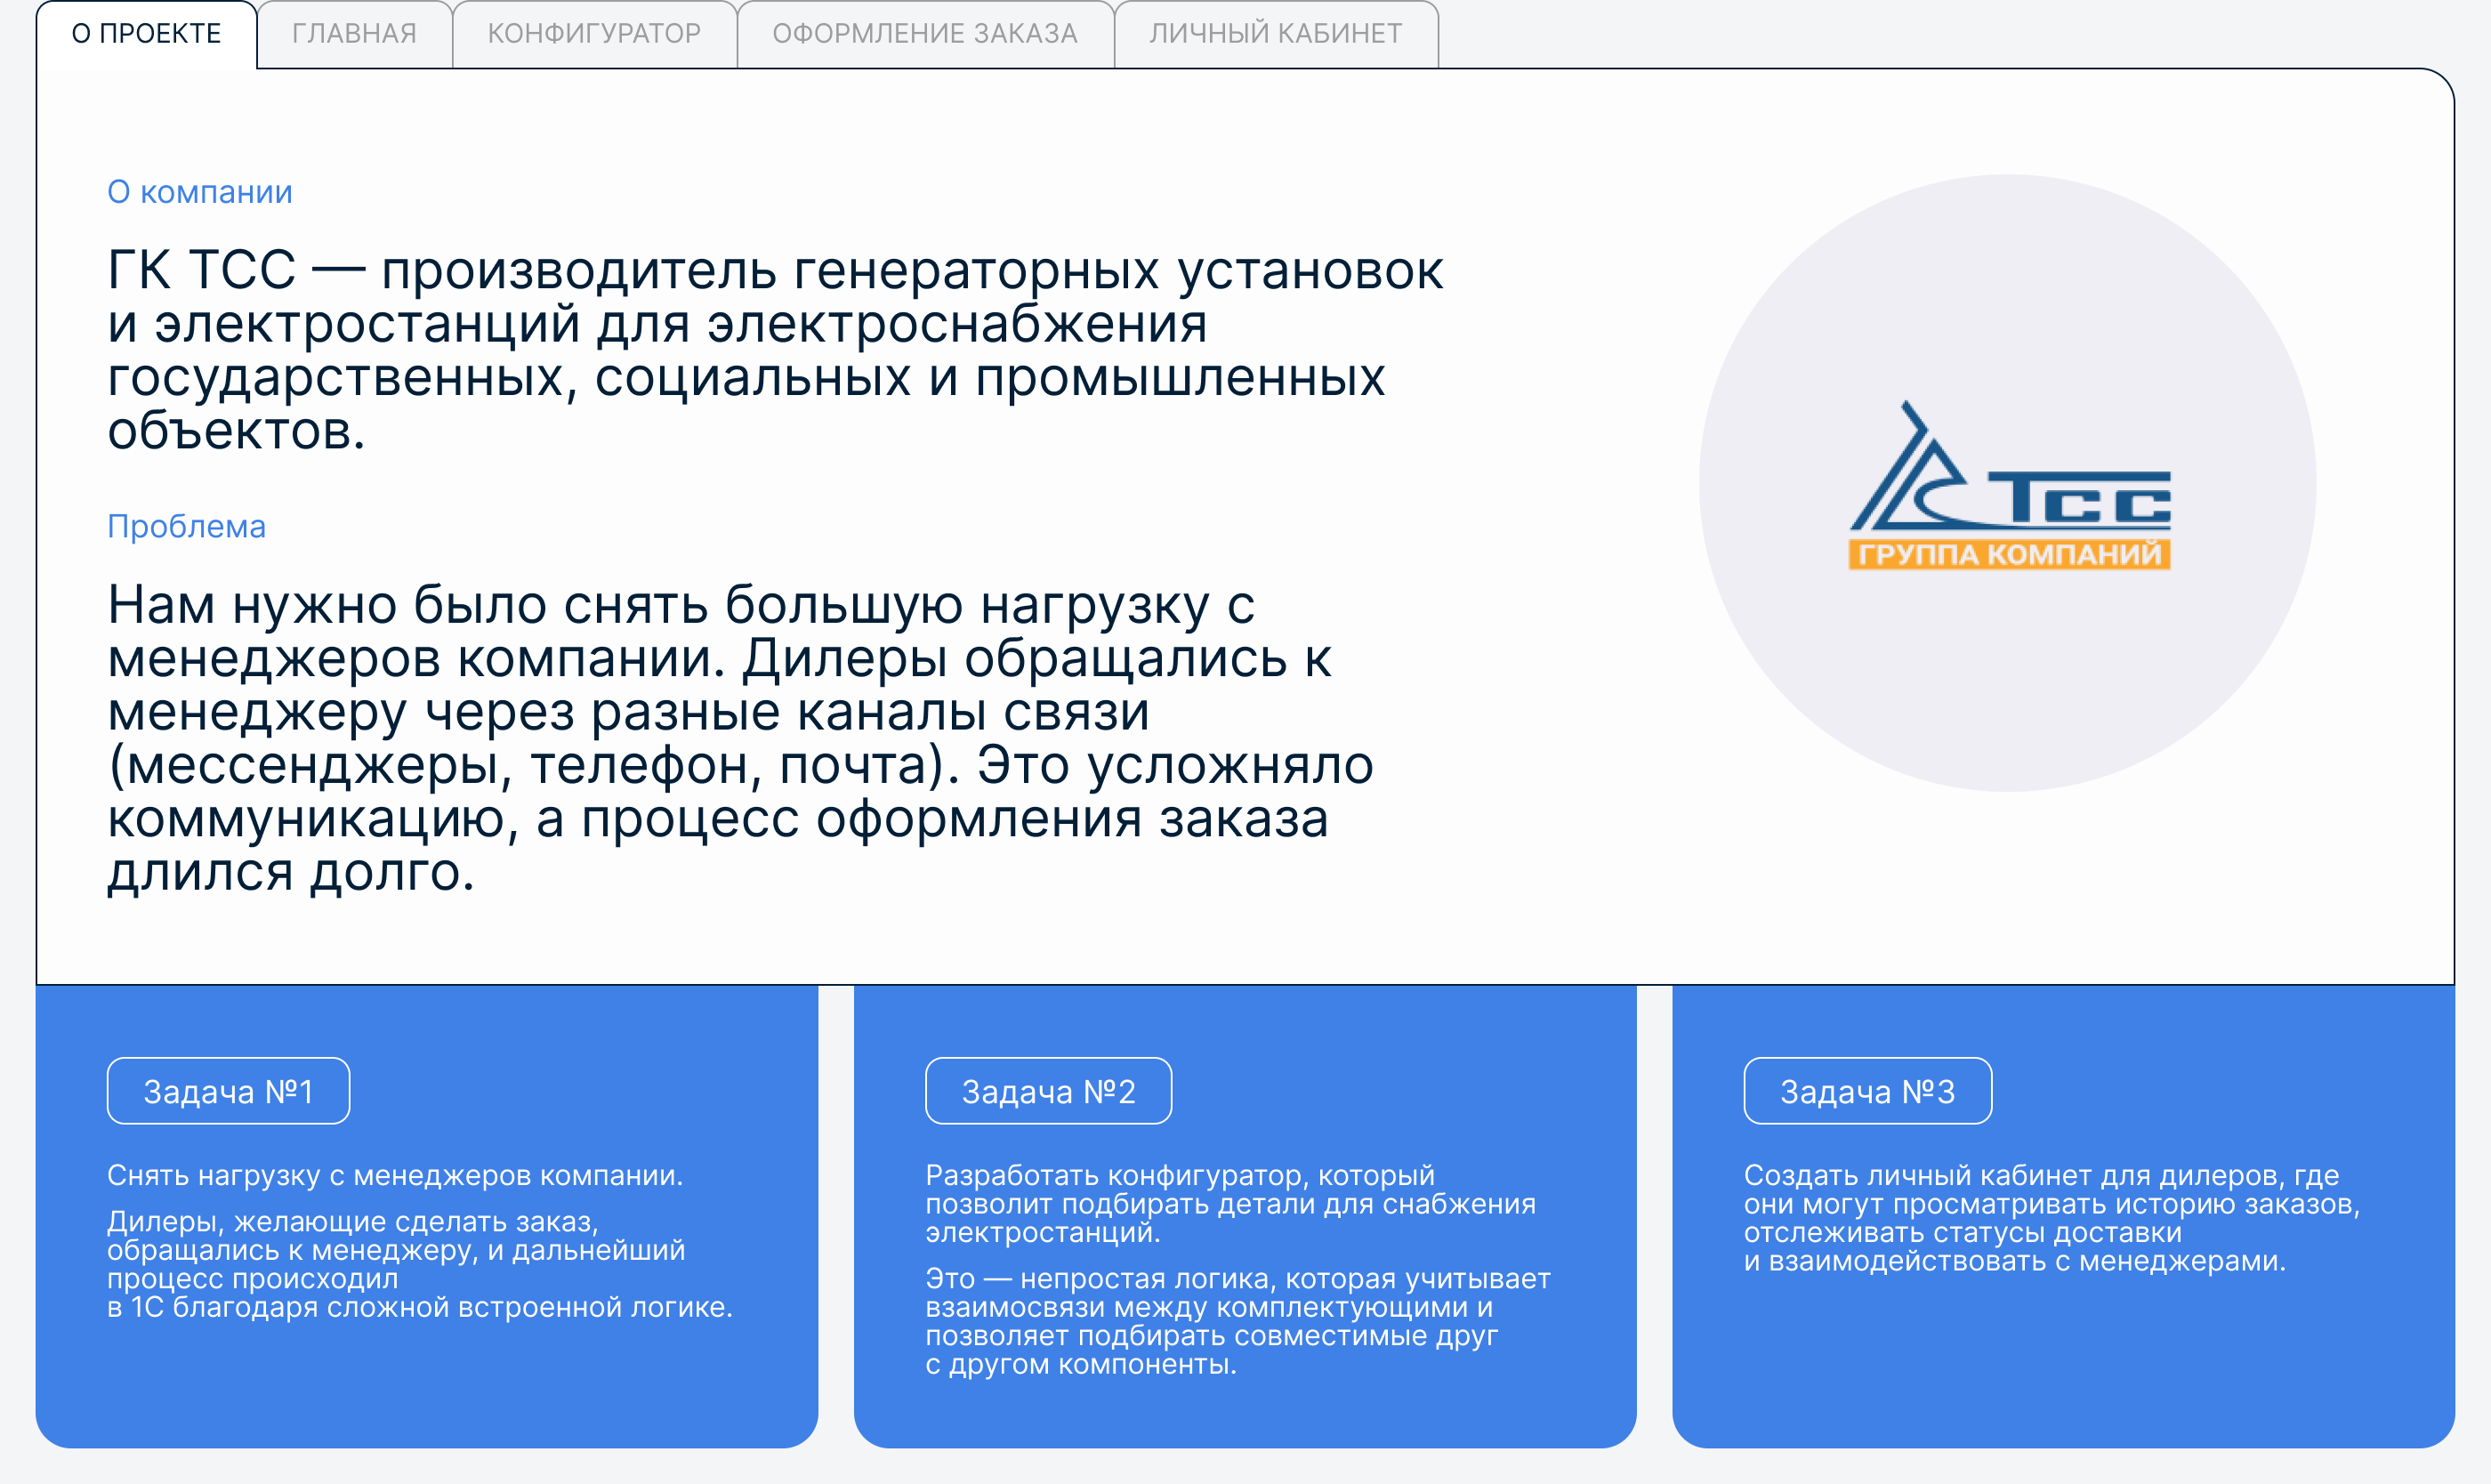Click the Задача №1 label button

[228, 1091]
